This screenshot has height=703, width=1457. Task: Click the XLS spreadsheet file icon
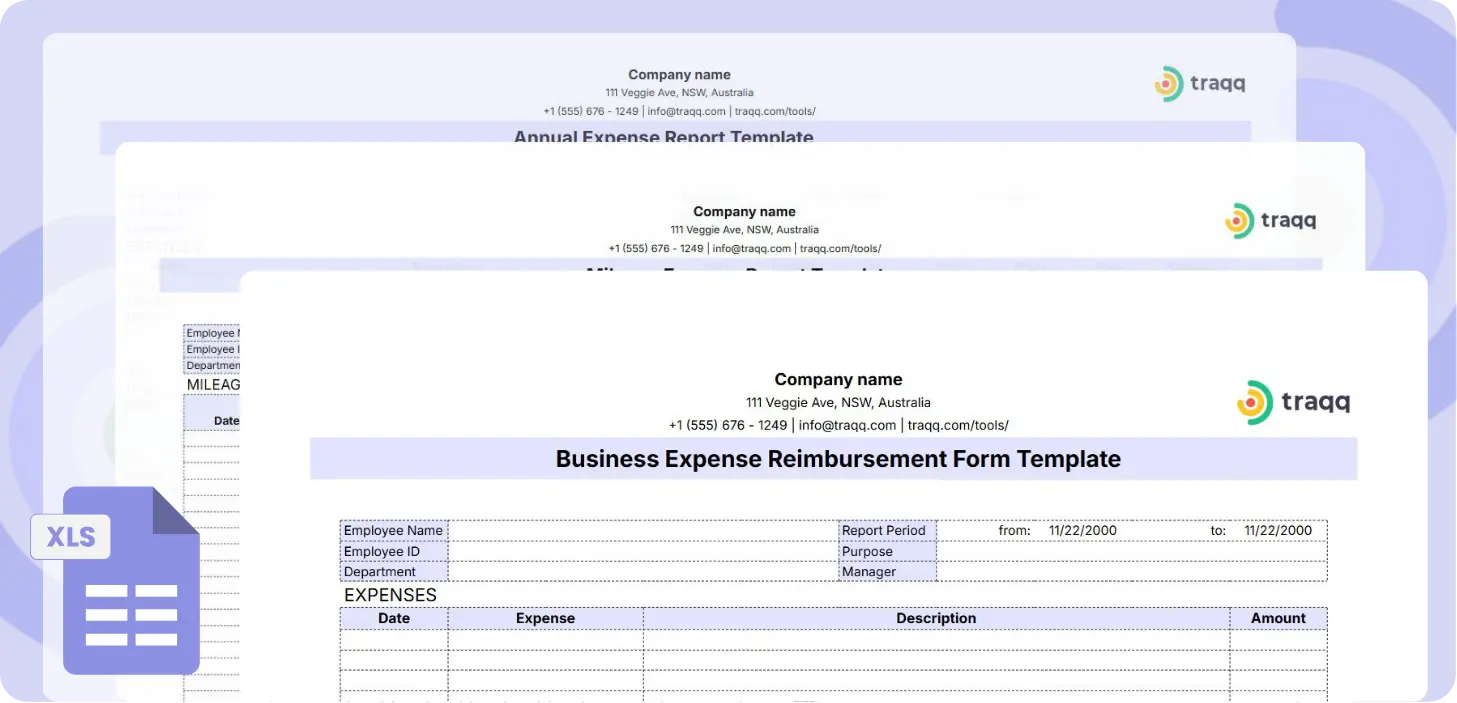pos(116,580)
